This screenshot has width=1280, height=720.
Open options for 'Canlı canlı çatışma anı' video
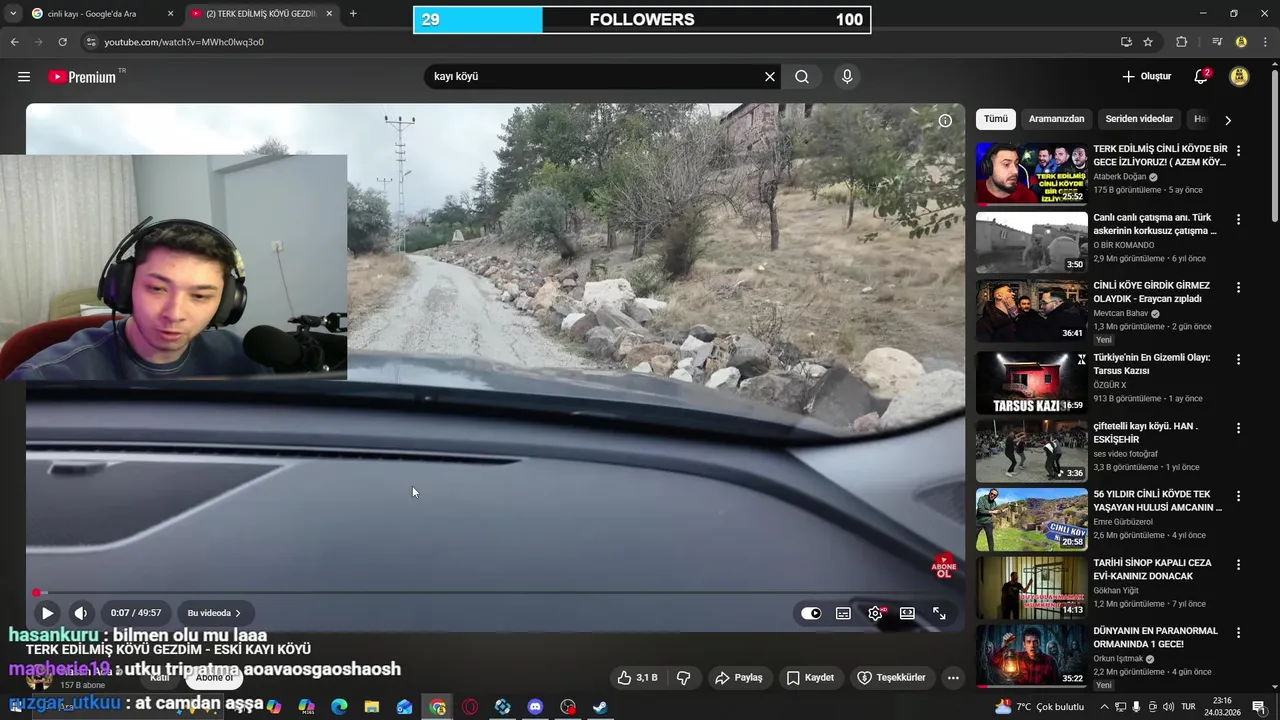1238,219
